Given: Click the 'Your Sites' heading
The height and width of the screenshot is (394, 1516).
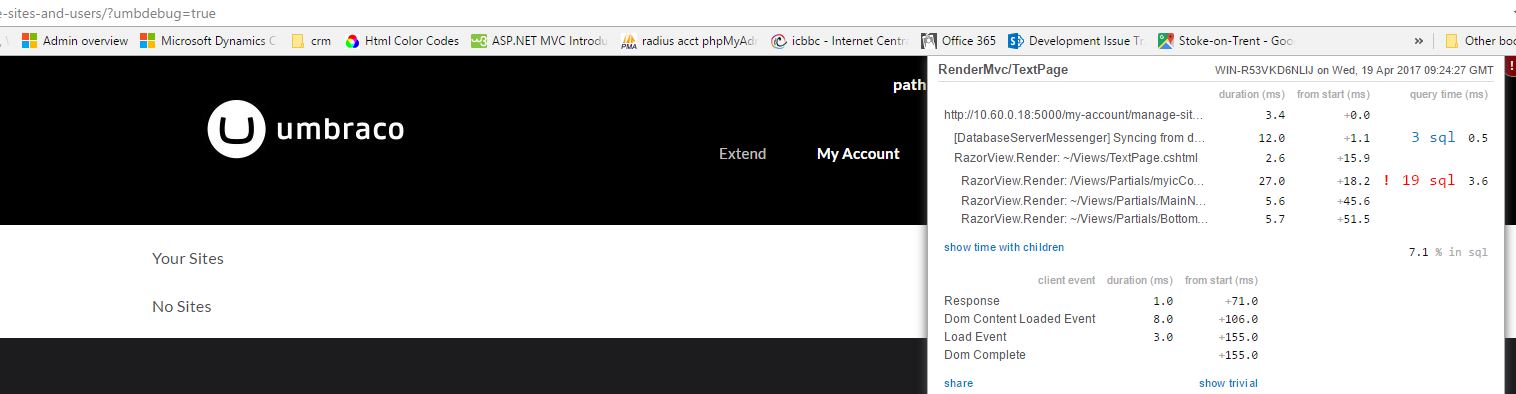Looking at the screenshot, I should 188,258.
